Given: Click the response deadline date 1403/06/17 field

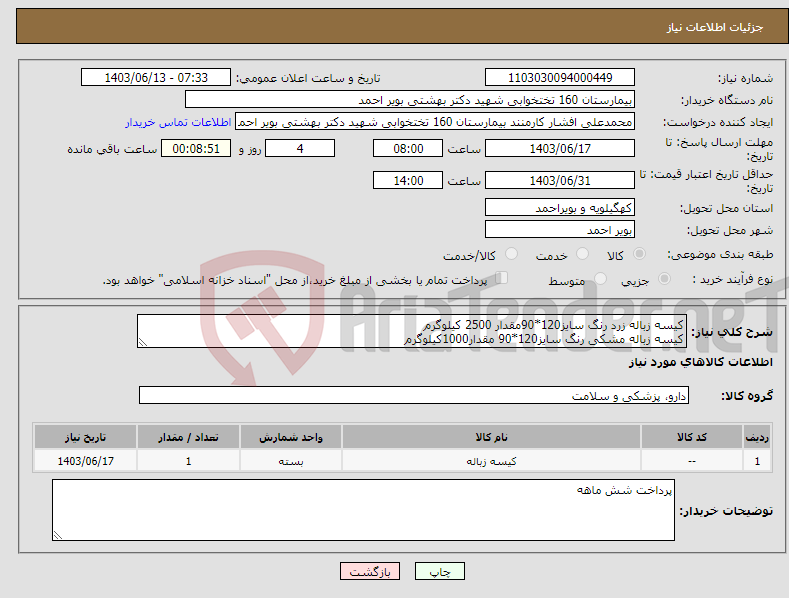Looking at the screenshot, I should click(x=560, y=148).
